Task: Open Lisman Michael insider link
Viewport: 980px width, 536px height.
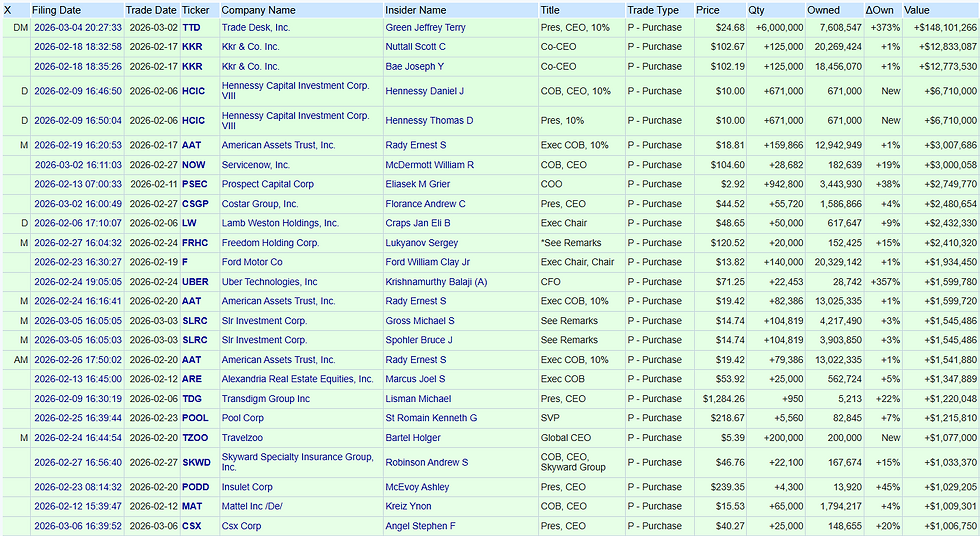Action: pos(418,399)
